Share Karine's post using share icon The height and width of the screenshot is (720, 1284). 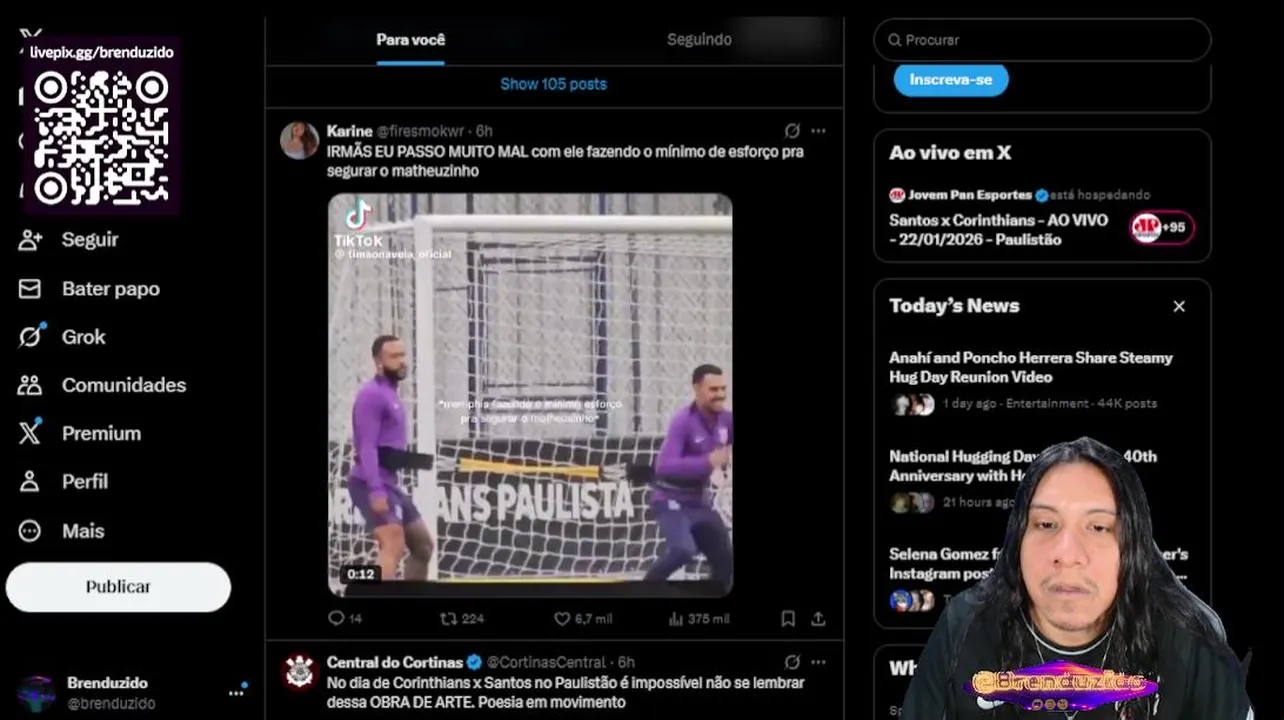pyautogui.click(x=818, y=619)
